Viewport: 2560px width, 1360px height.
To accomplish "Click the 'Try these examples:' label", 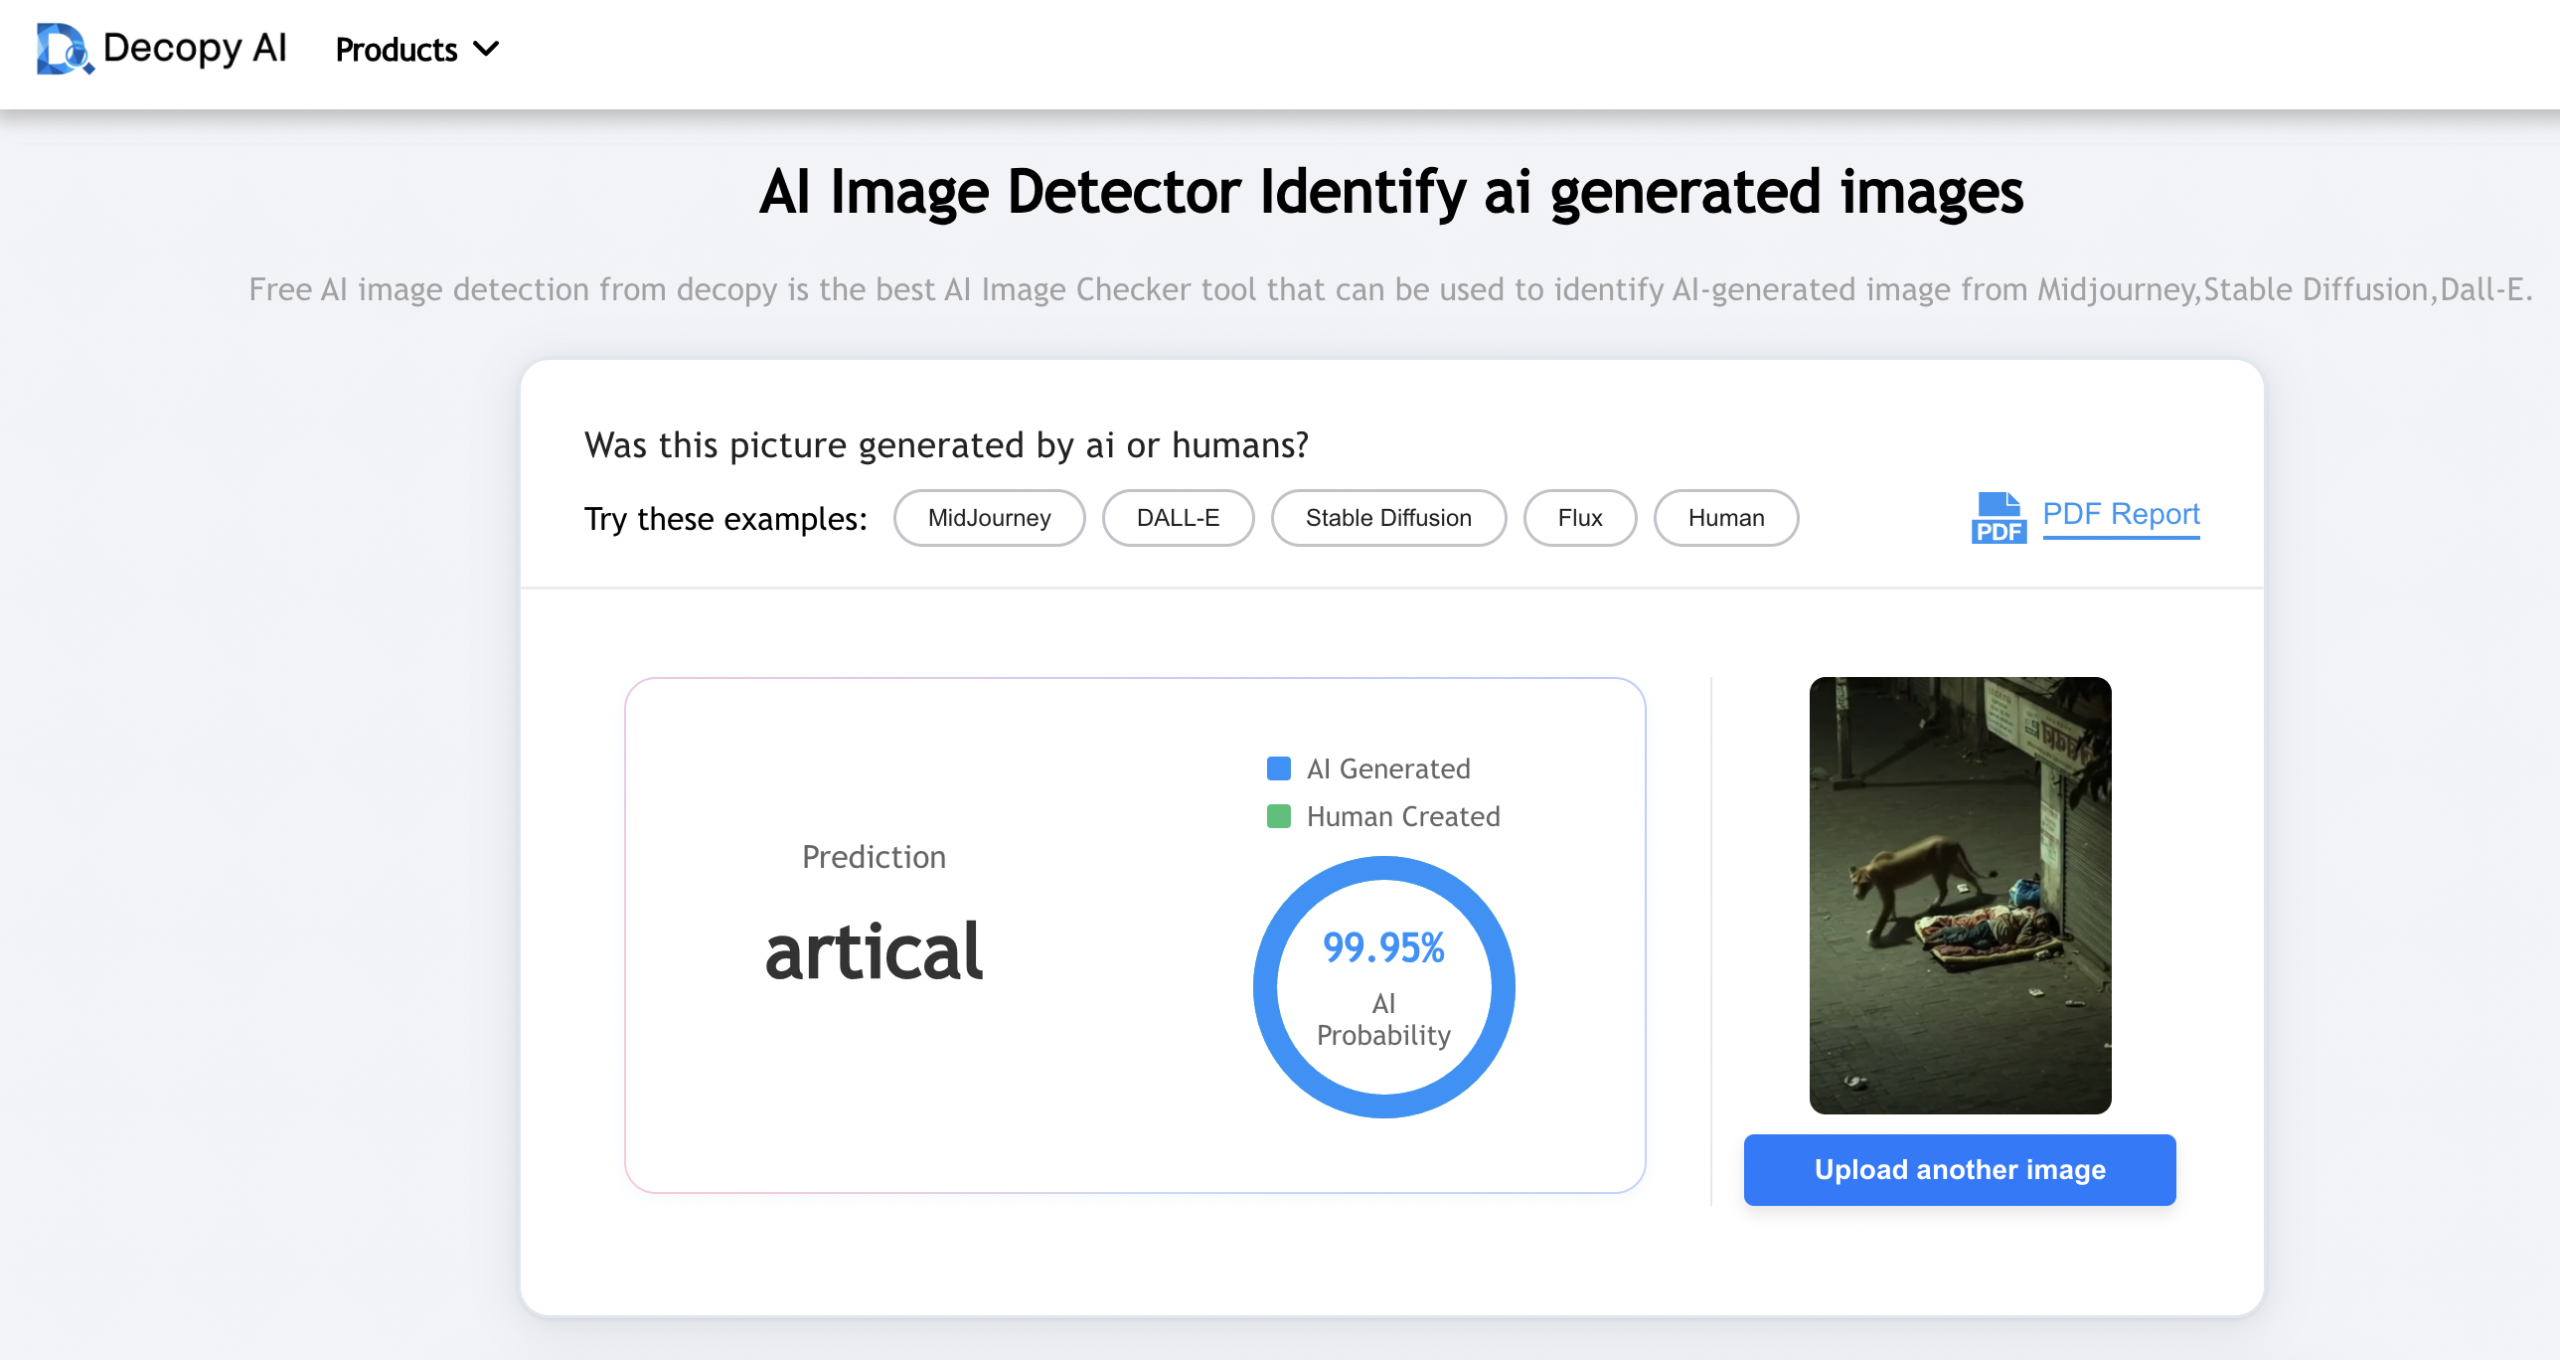I will point(726,519).
